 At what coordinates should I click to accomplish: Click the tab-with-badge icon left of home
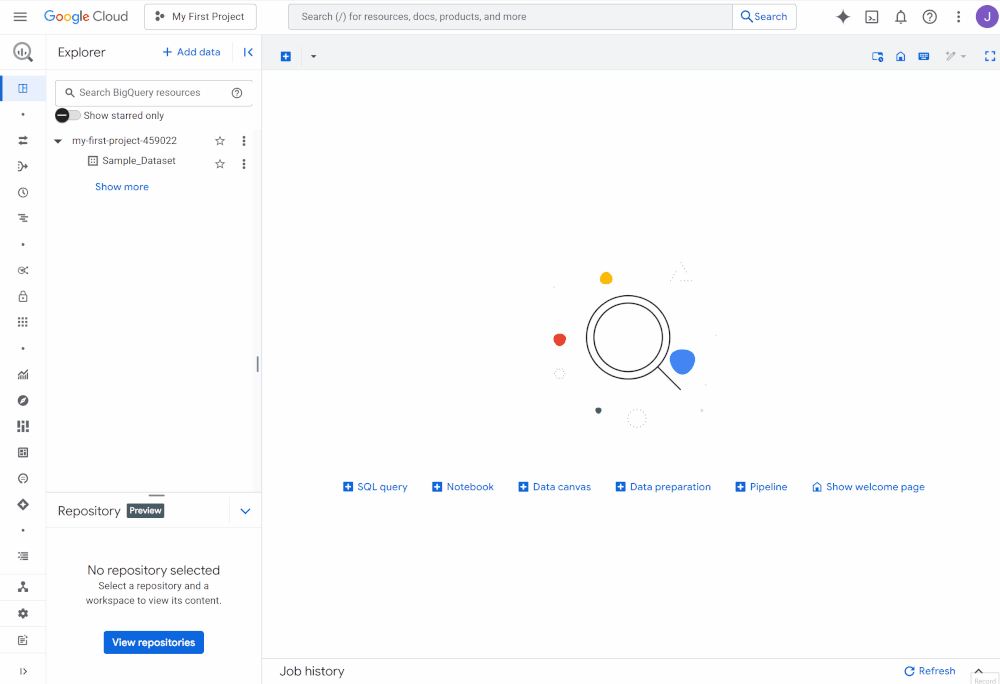pos(878,56)
